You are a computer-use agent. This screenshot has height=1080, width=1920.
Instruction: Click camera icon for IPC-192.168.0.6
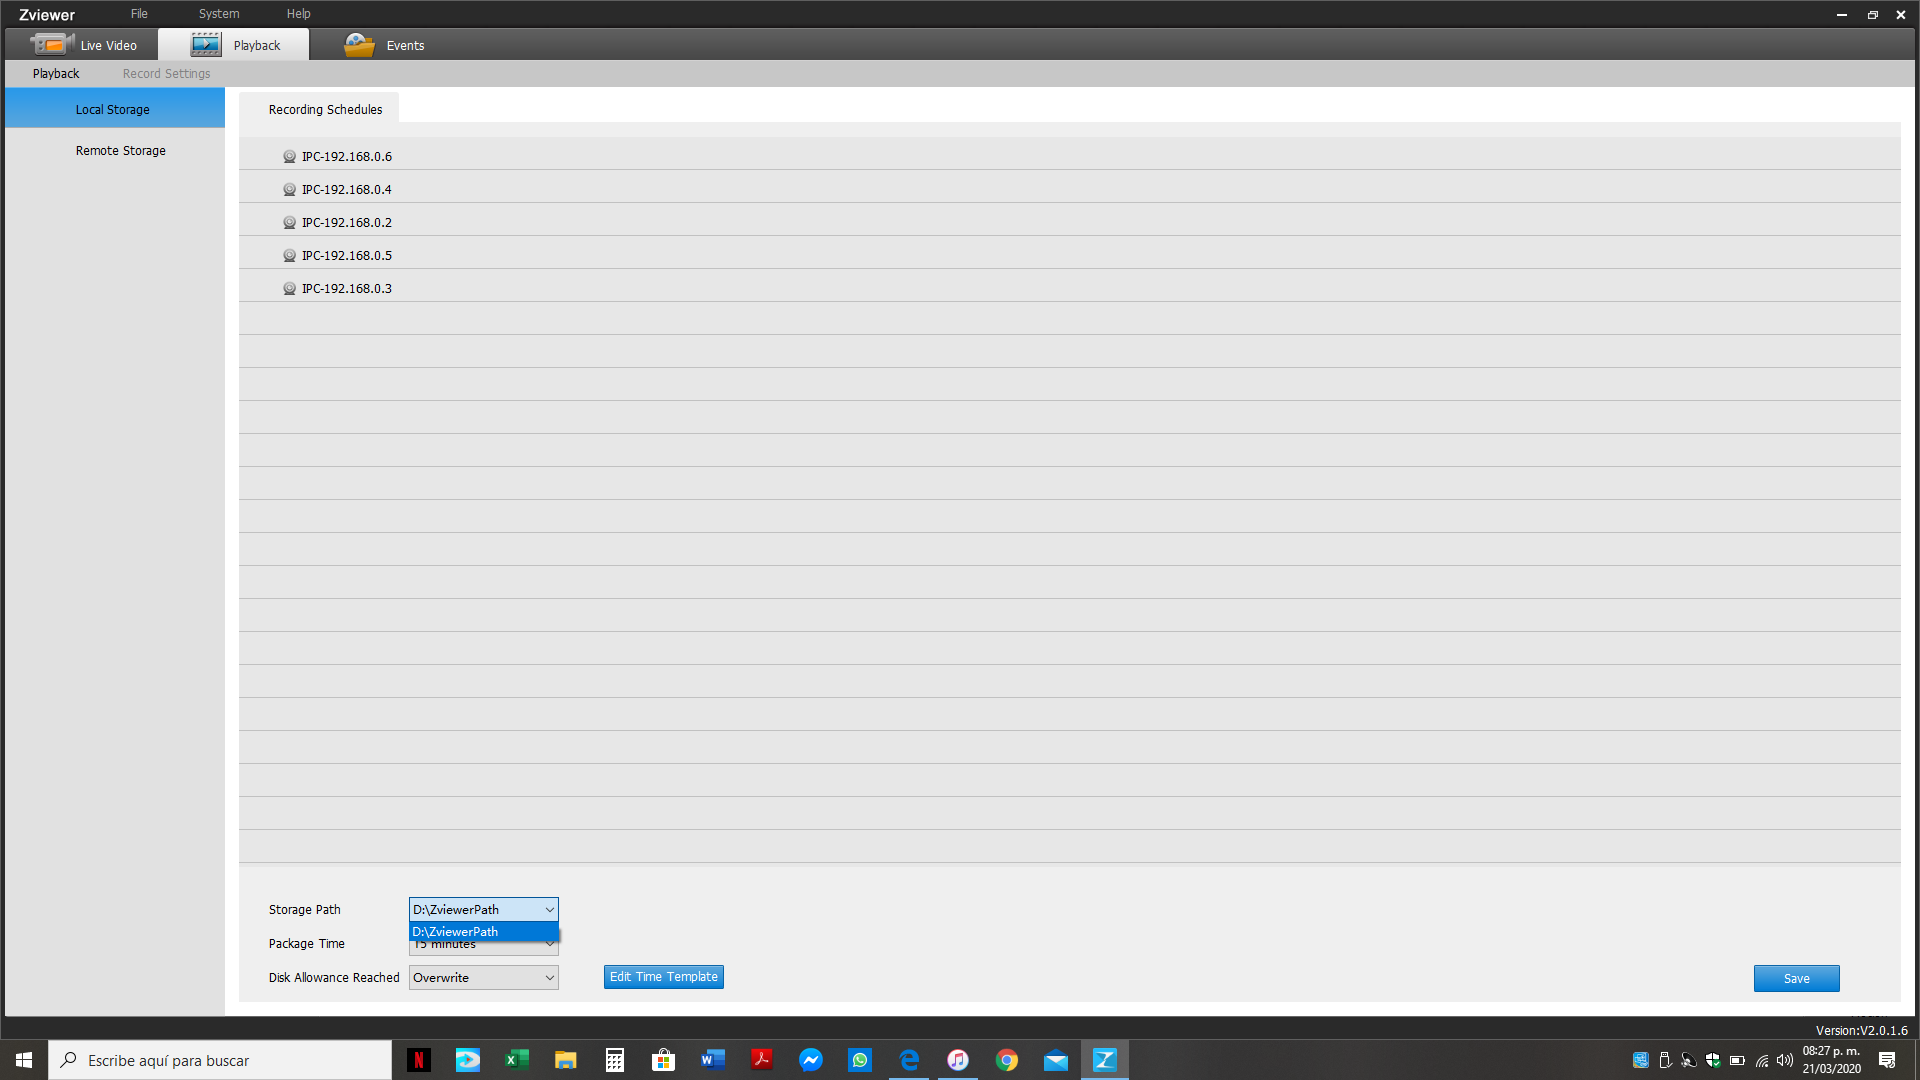coord(289,157)
